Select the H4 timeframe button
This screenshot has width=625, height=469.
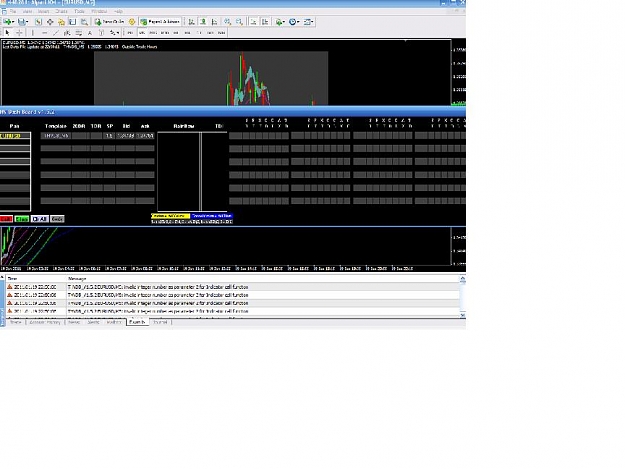click(187, 33)
